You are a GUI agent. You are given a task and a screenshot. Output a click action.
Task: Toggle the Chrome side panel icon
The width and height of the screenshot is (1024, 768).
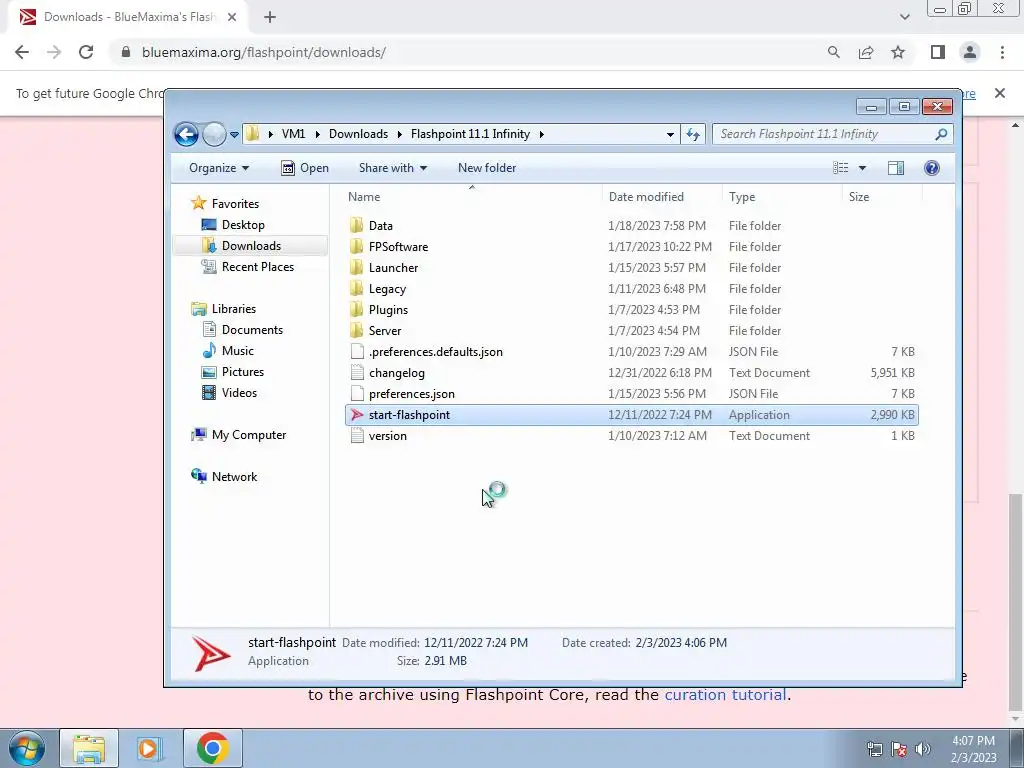click(x=937, y=52)
